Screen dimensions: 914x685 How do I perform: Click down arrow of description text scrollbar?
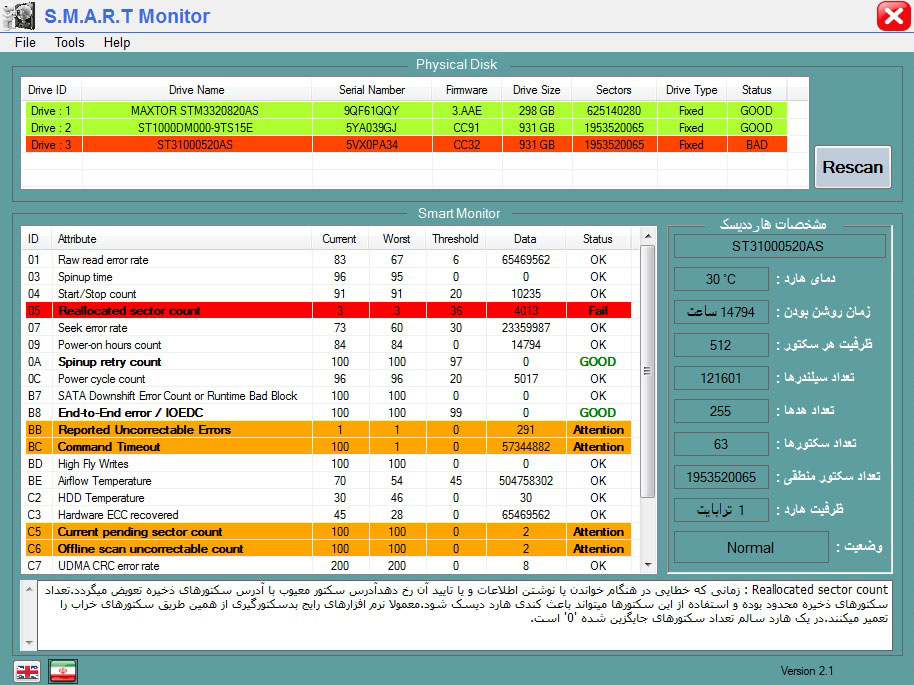[x=29, y=642]
